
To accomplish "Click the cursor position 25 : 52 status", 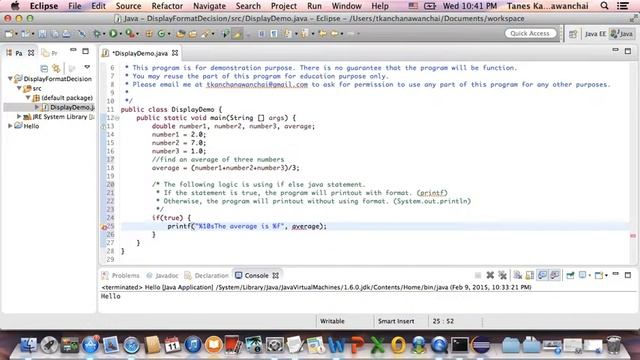I will click(x=443, y=321).
